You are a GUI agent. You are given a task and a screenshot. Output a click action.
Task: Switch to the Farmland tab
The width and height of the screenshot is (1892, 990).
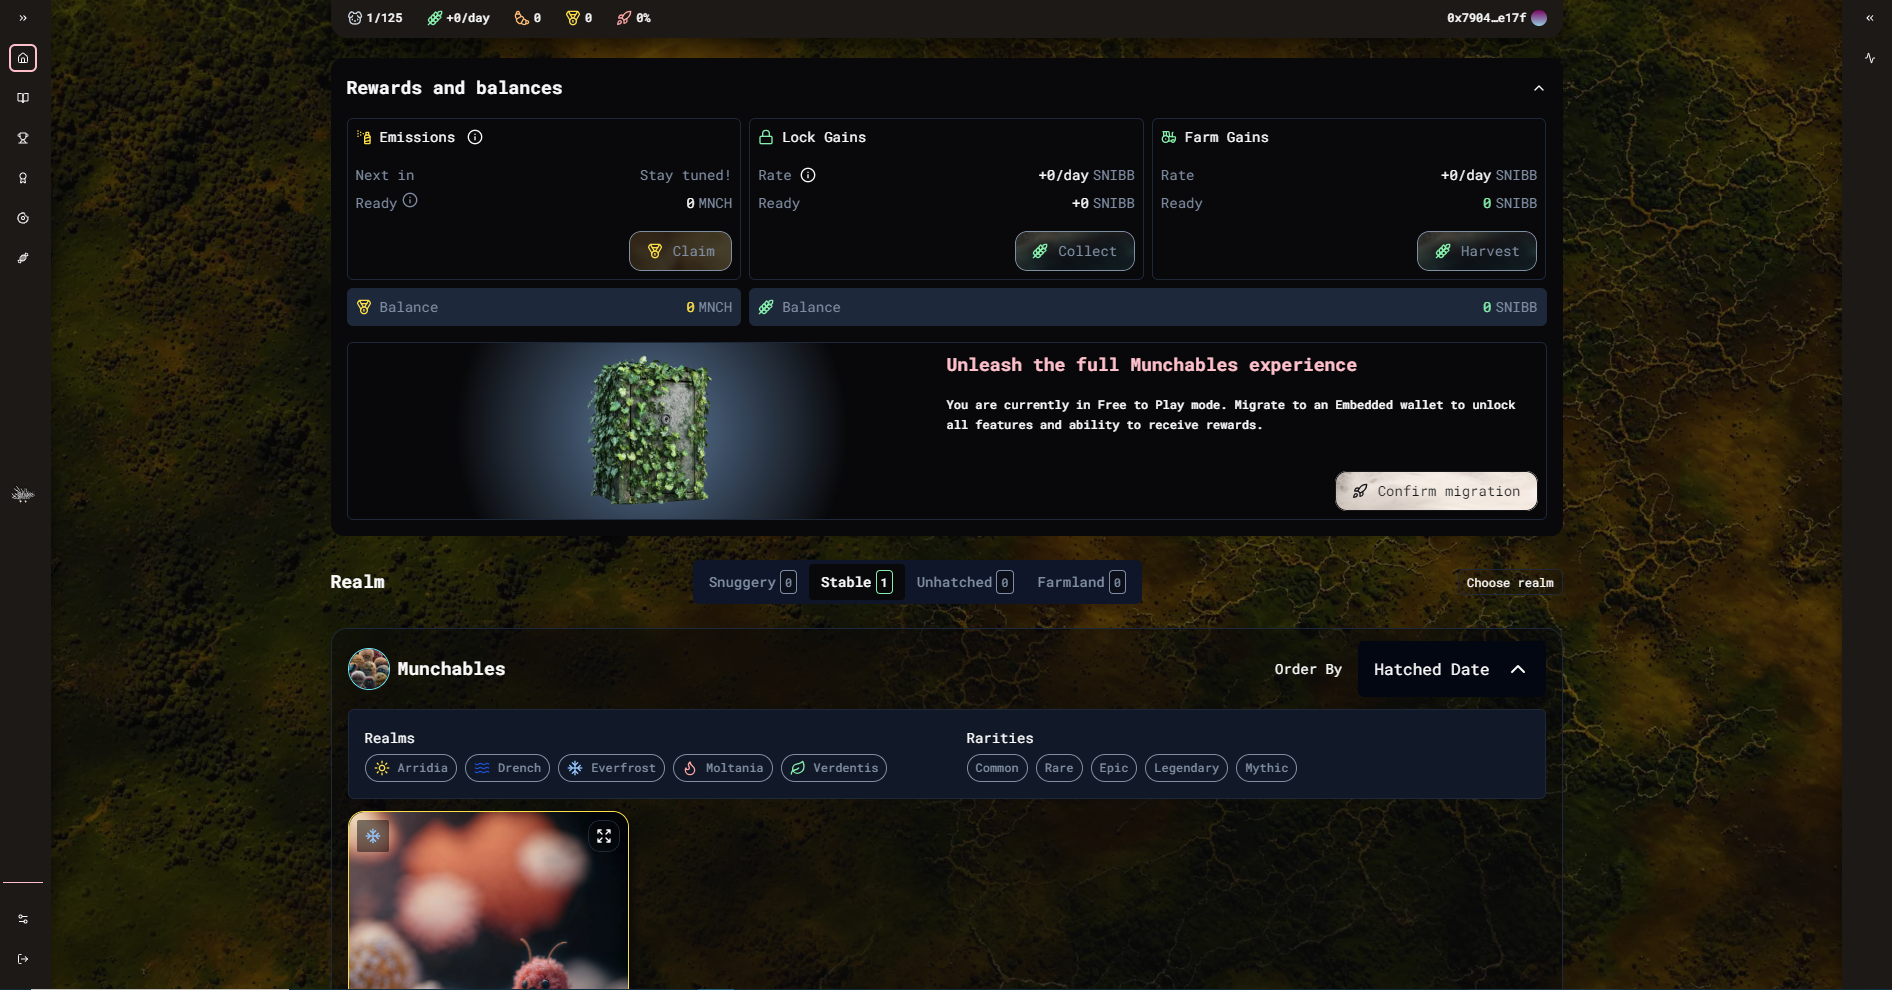(1081, 582)
